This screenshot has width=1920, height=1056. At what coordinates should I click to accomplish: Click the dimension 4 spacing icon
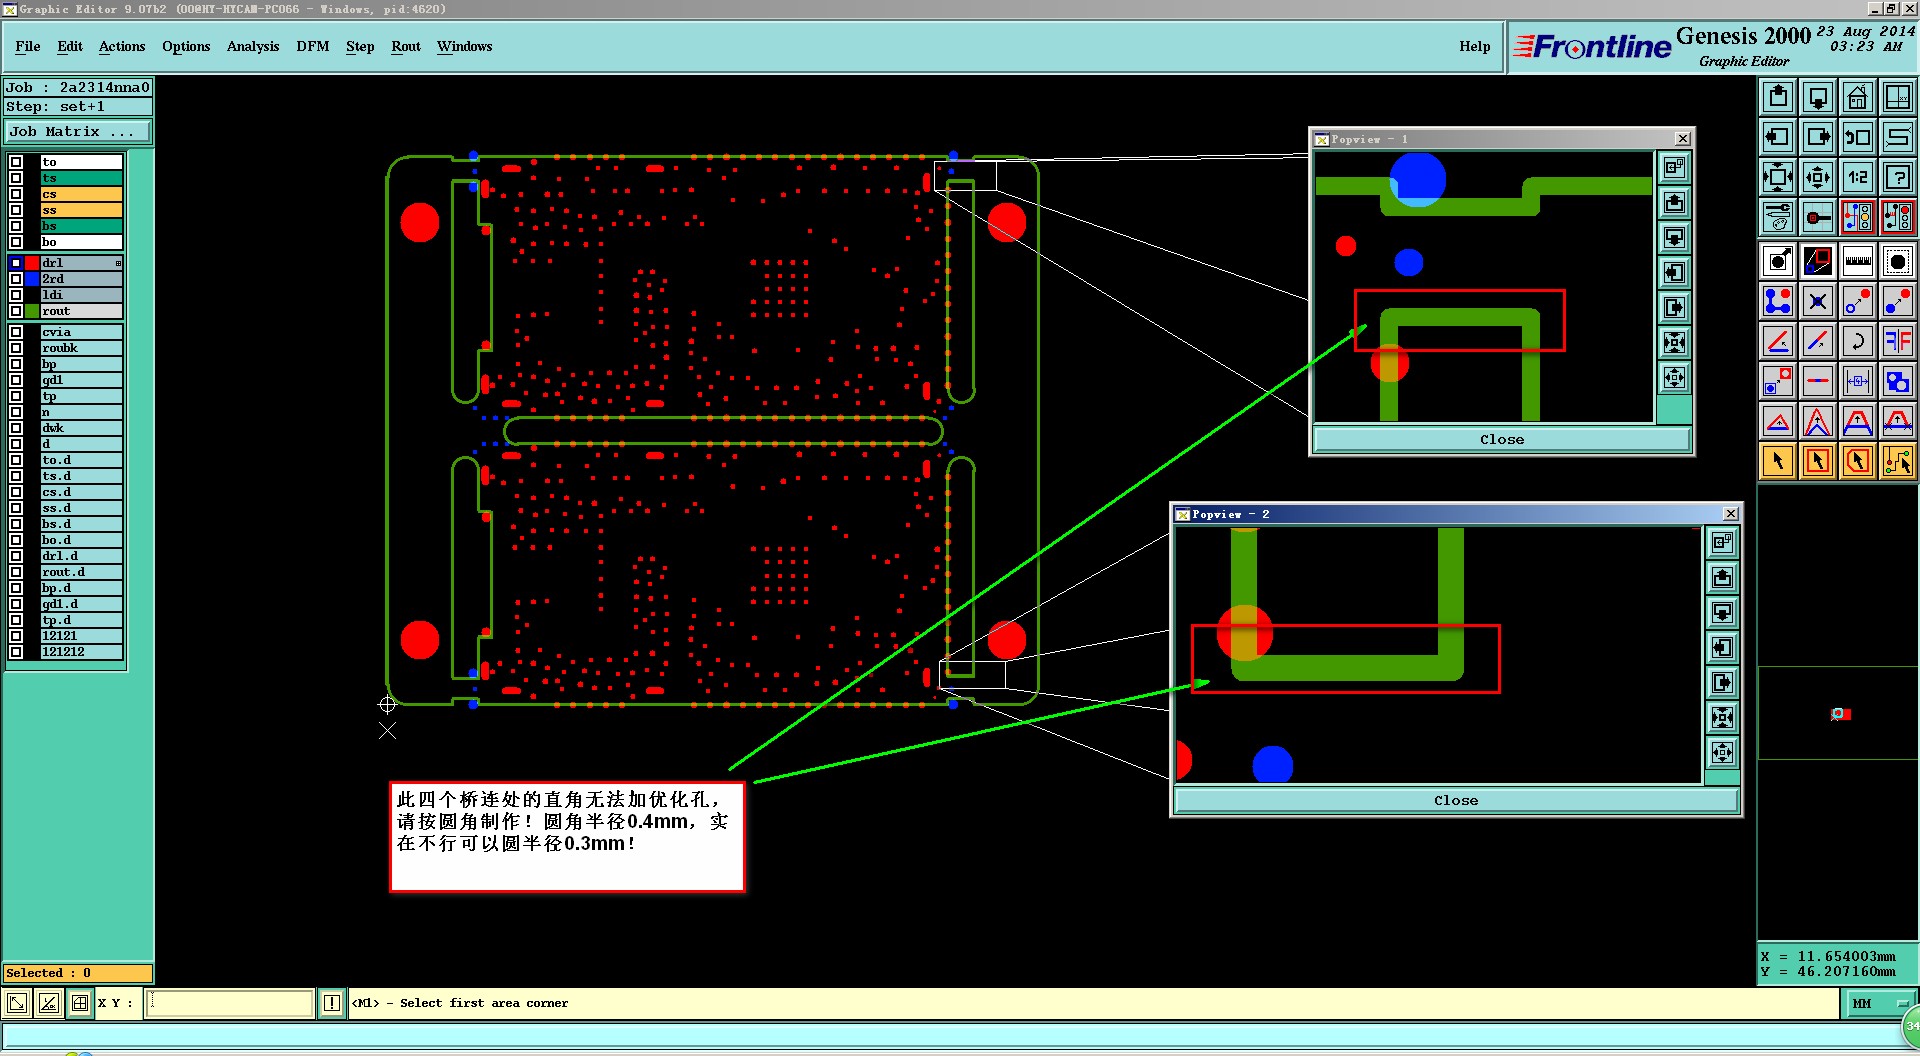[x=1858, y=381]
